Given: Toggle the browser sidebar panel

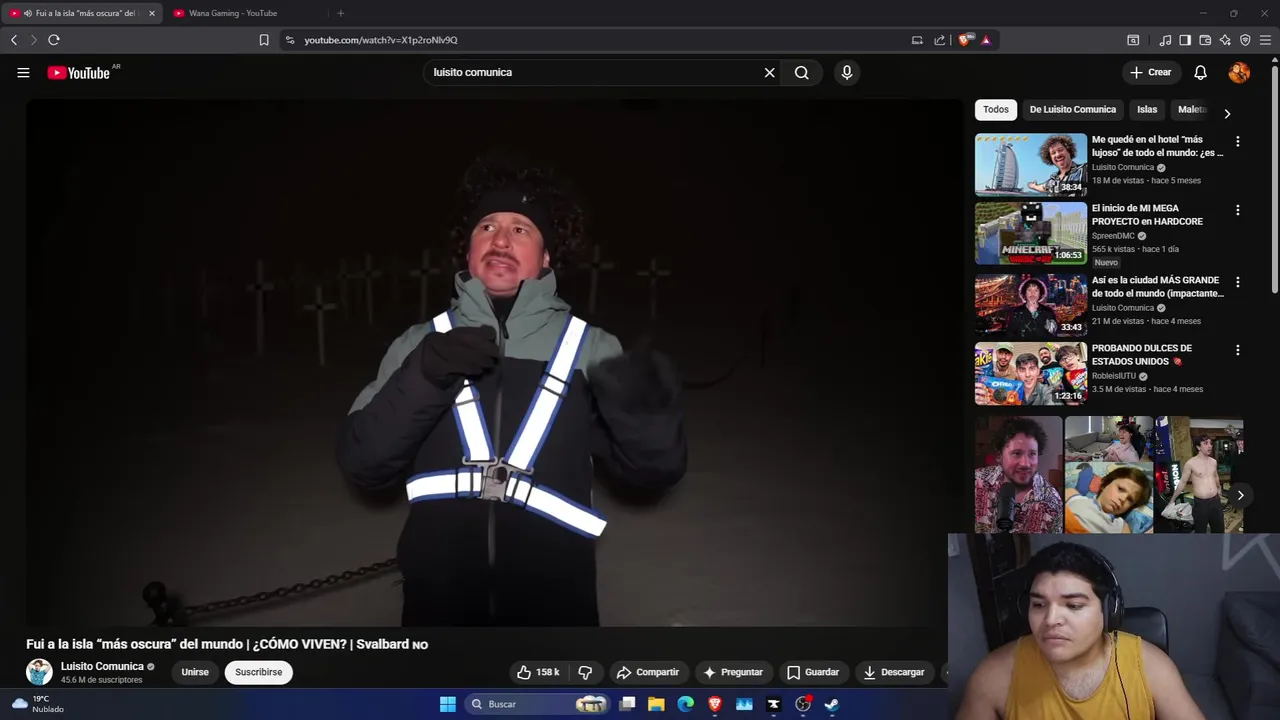Looking at the screenshot, I should pyautogui.click(x=1185, y=40).
